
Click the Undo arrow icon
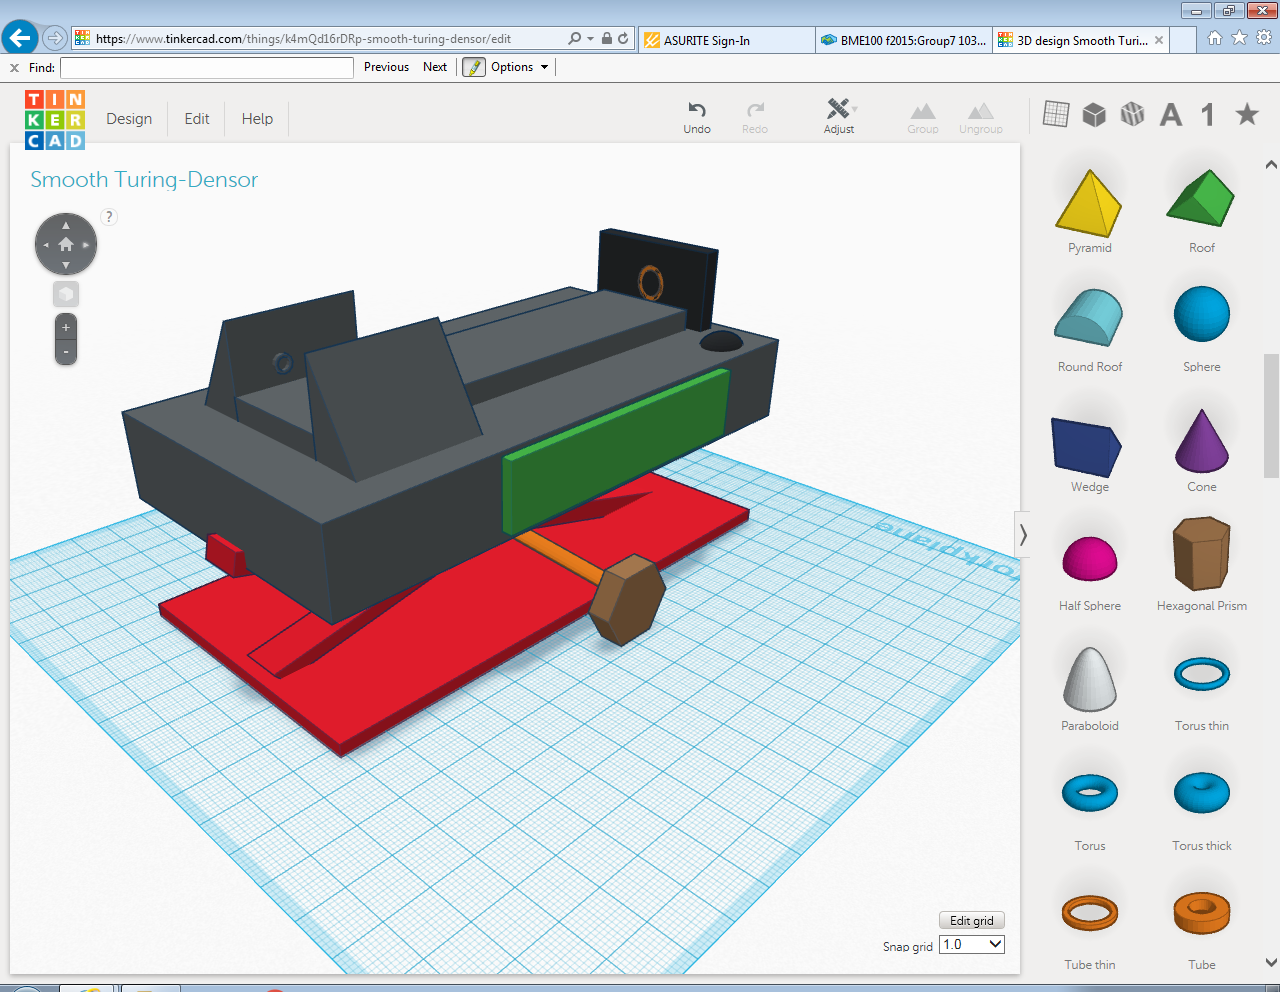coord(697,110)
